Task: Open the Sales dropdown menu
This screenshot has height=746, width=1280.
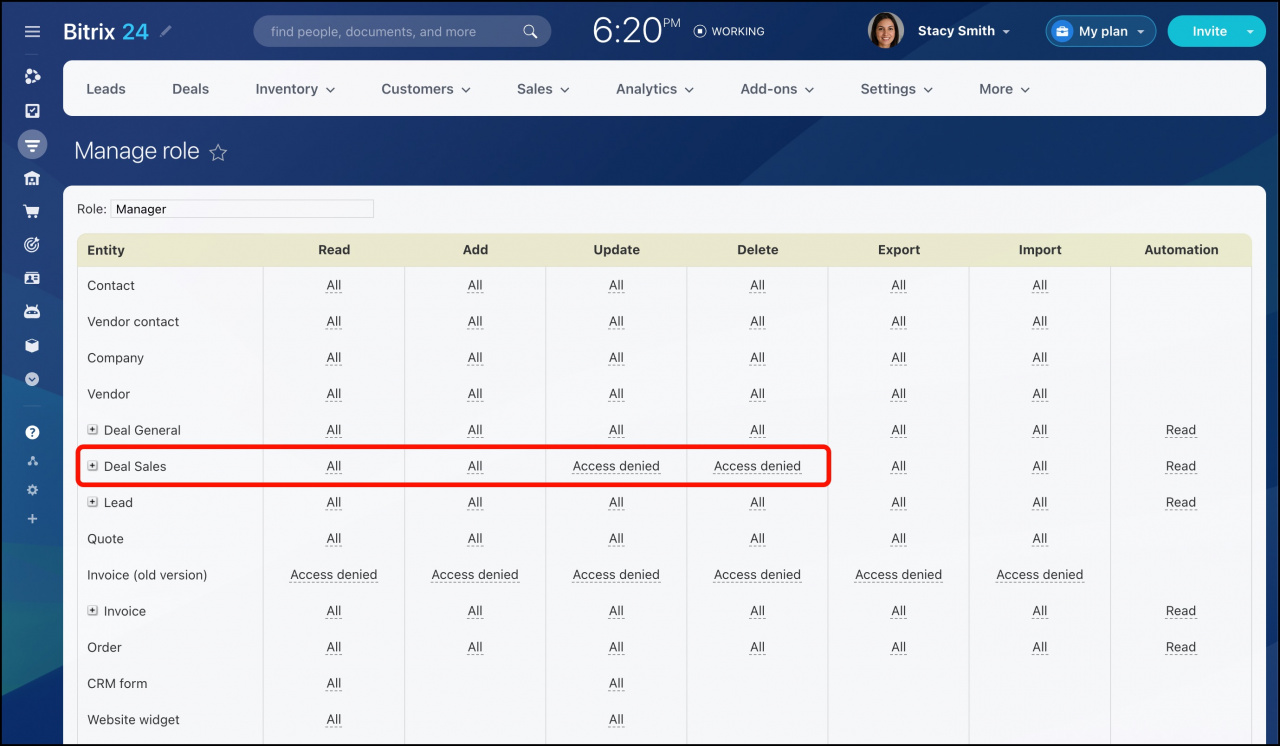Action: tap(543, 89)
